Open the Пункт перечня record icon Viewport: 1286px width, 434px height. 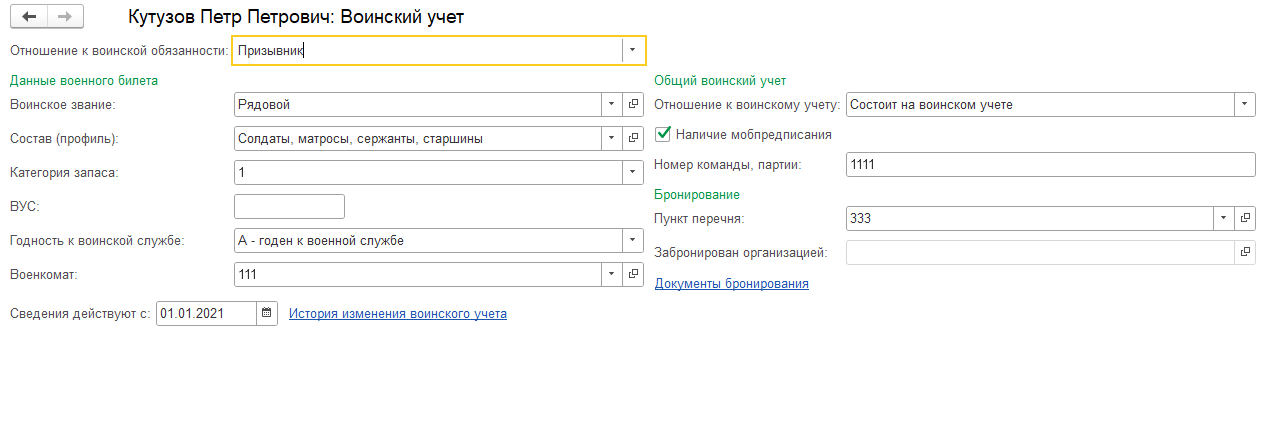(x=1245, y=217)
